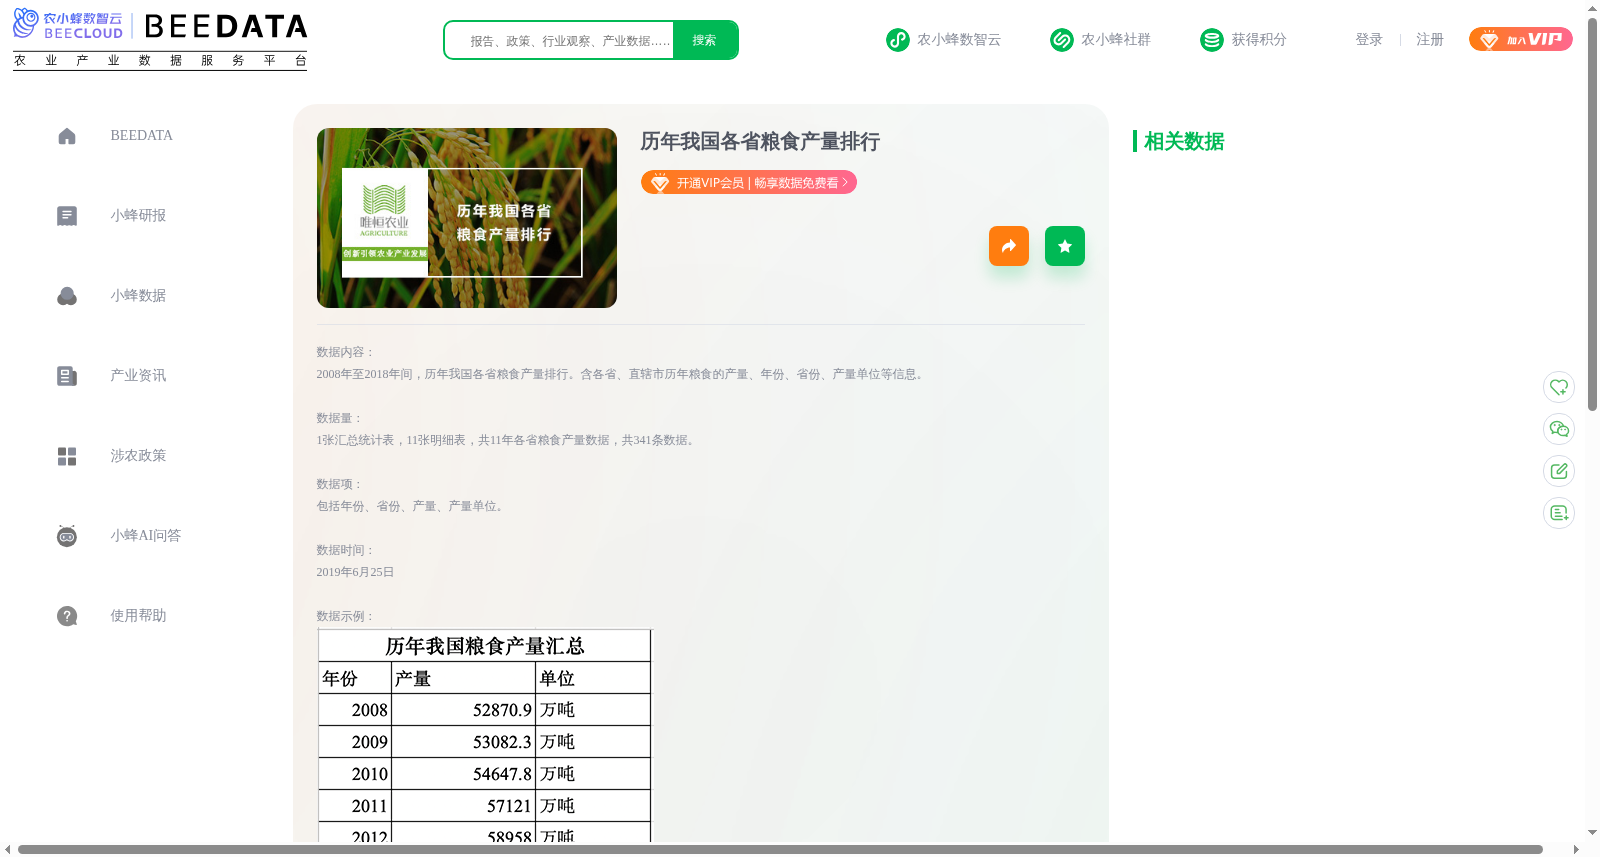This screenshot has height=857, width=1600.
Task: Click the 注册 register link
Action: pyautogui.click(x=1430, y=40)
